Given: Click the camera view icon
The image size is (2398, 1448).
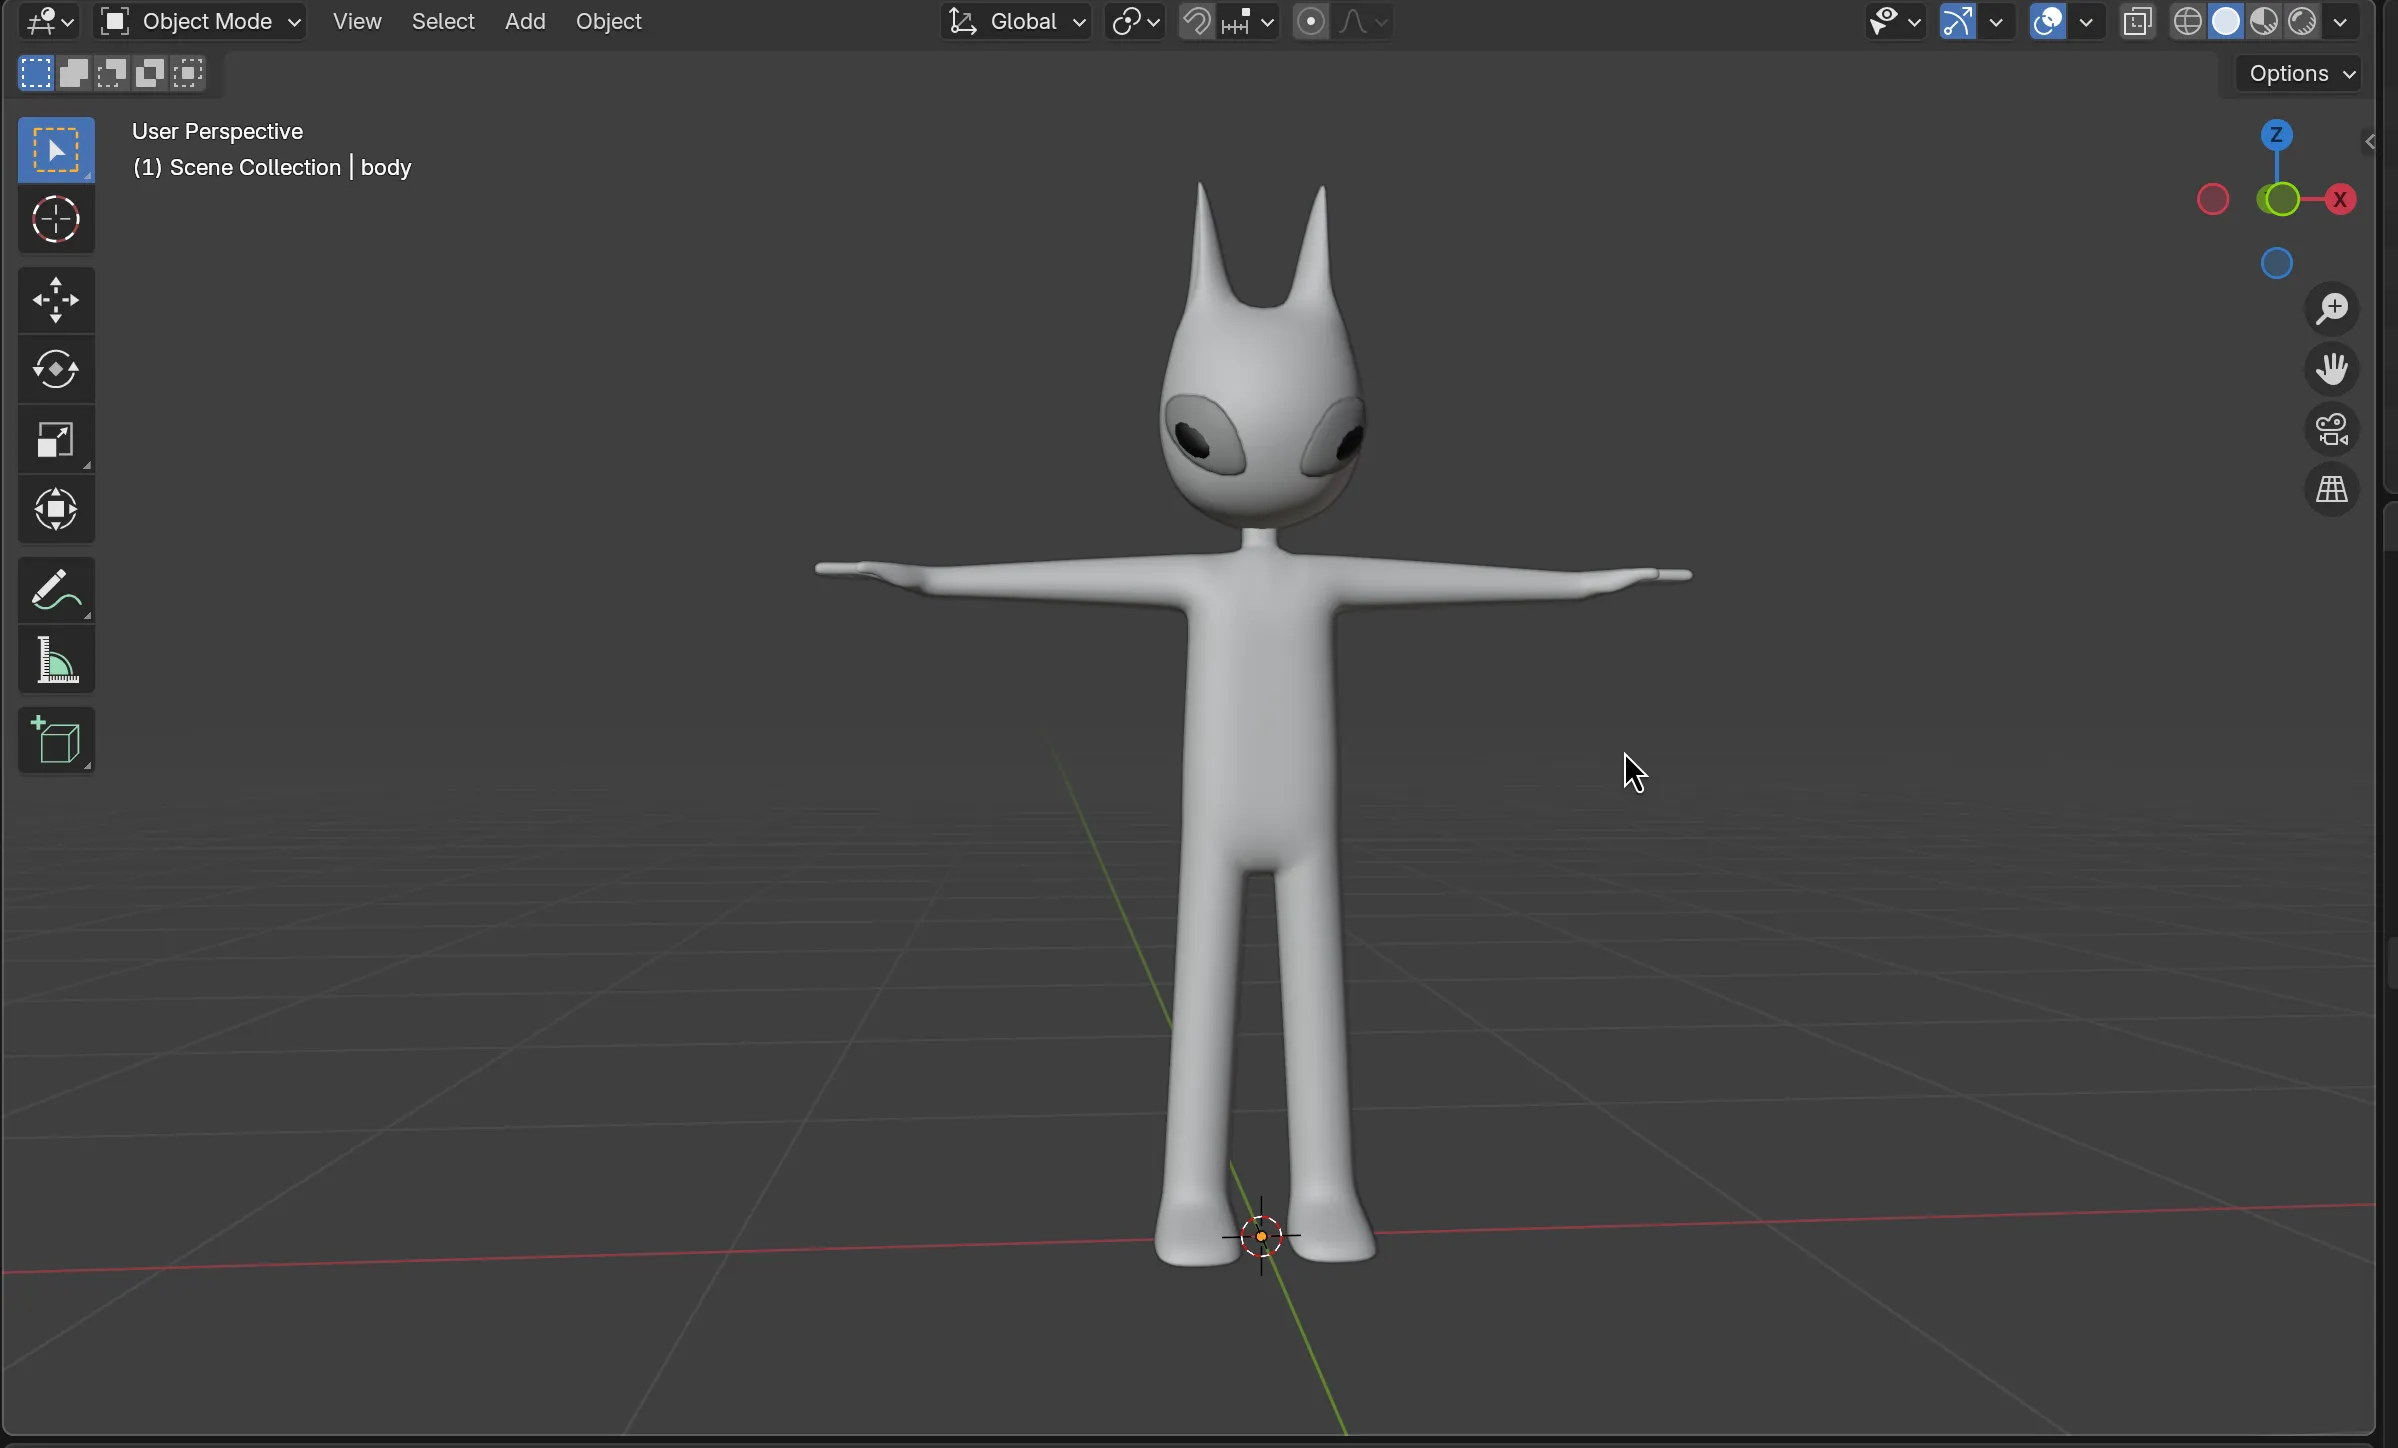Looking at the screenshot, I should [2332, 430].
